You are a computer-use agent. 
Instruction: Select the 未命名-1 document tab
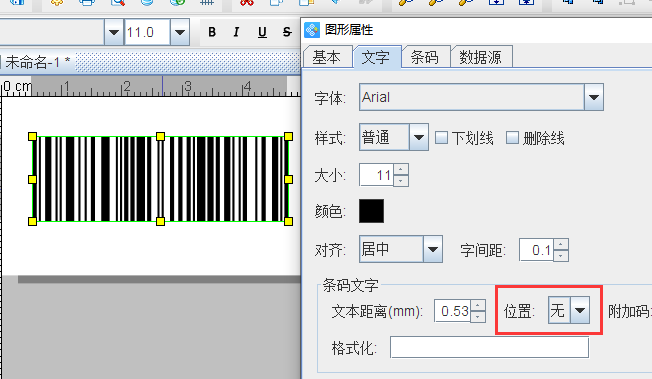[37, 62]
